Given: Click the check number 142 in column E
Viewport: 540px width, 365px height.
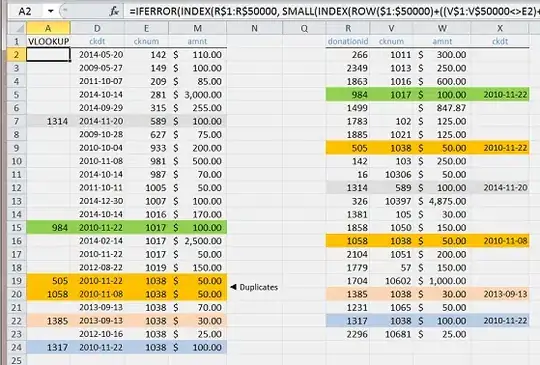Looking at the screenshot, I should pos(158,55).
